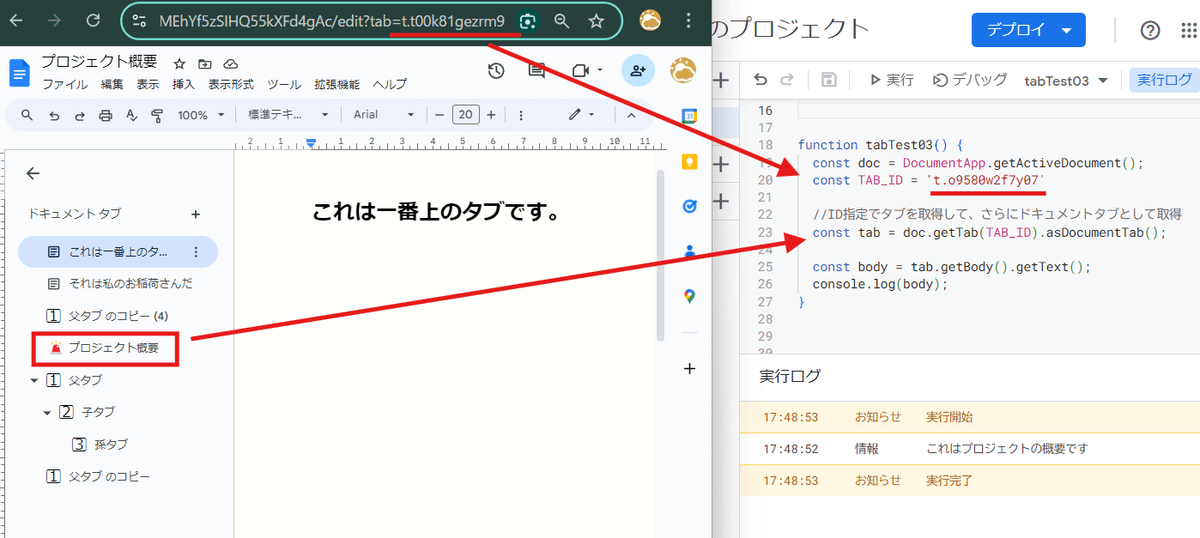1200x538 pixels.
Task: Click the font size field 20
Action: click(465, 115)
